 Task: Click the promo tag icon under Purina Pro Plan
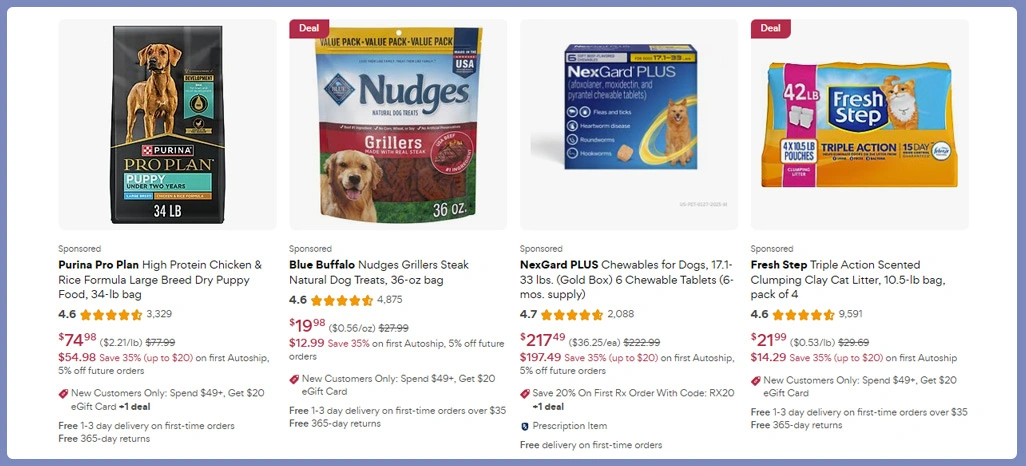(x=63, y=394)
